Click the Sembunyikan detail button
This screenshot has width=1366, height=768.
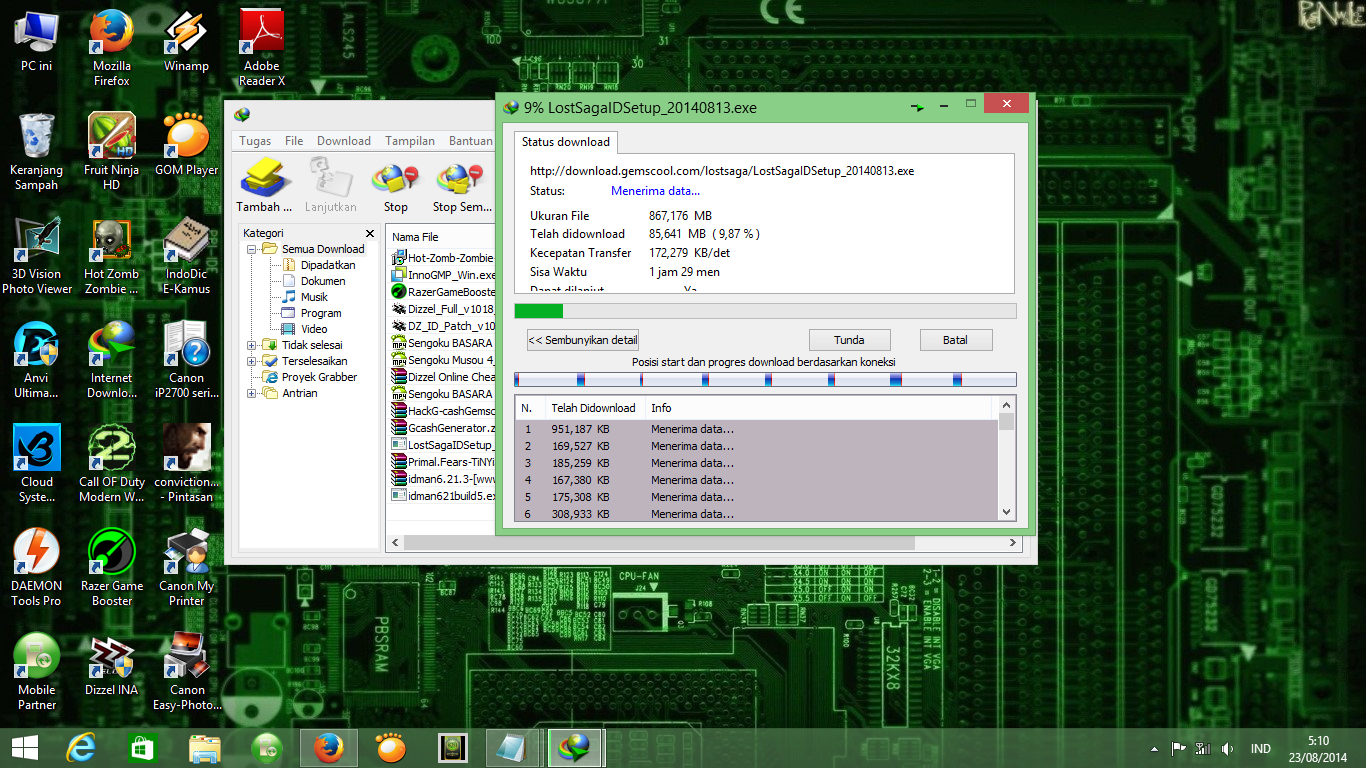pos(583,340)
